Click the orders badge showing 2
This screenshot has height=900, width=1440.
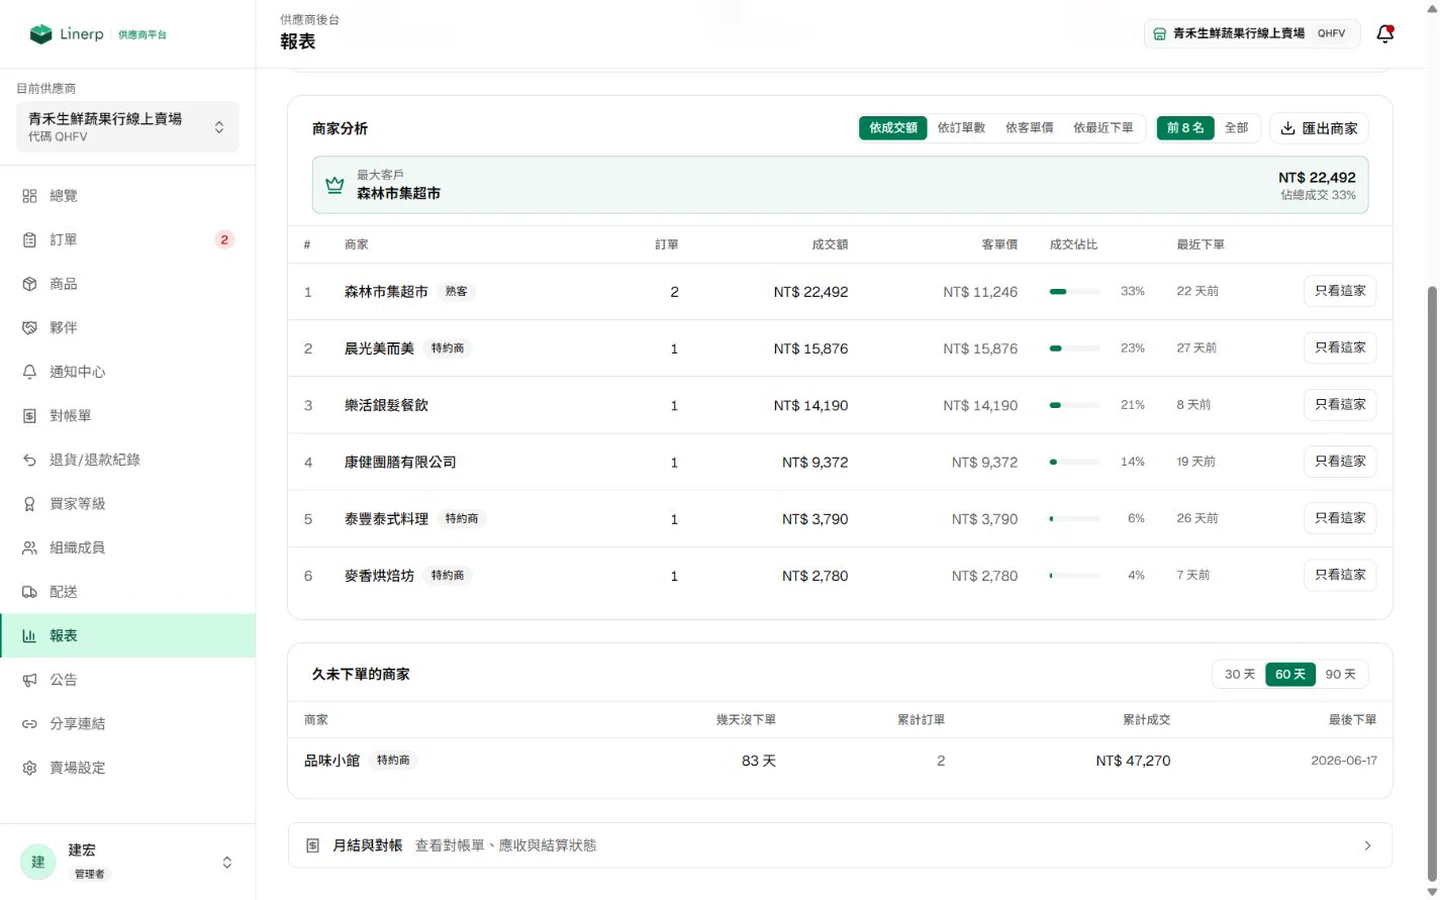click(x=224, y=240)
